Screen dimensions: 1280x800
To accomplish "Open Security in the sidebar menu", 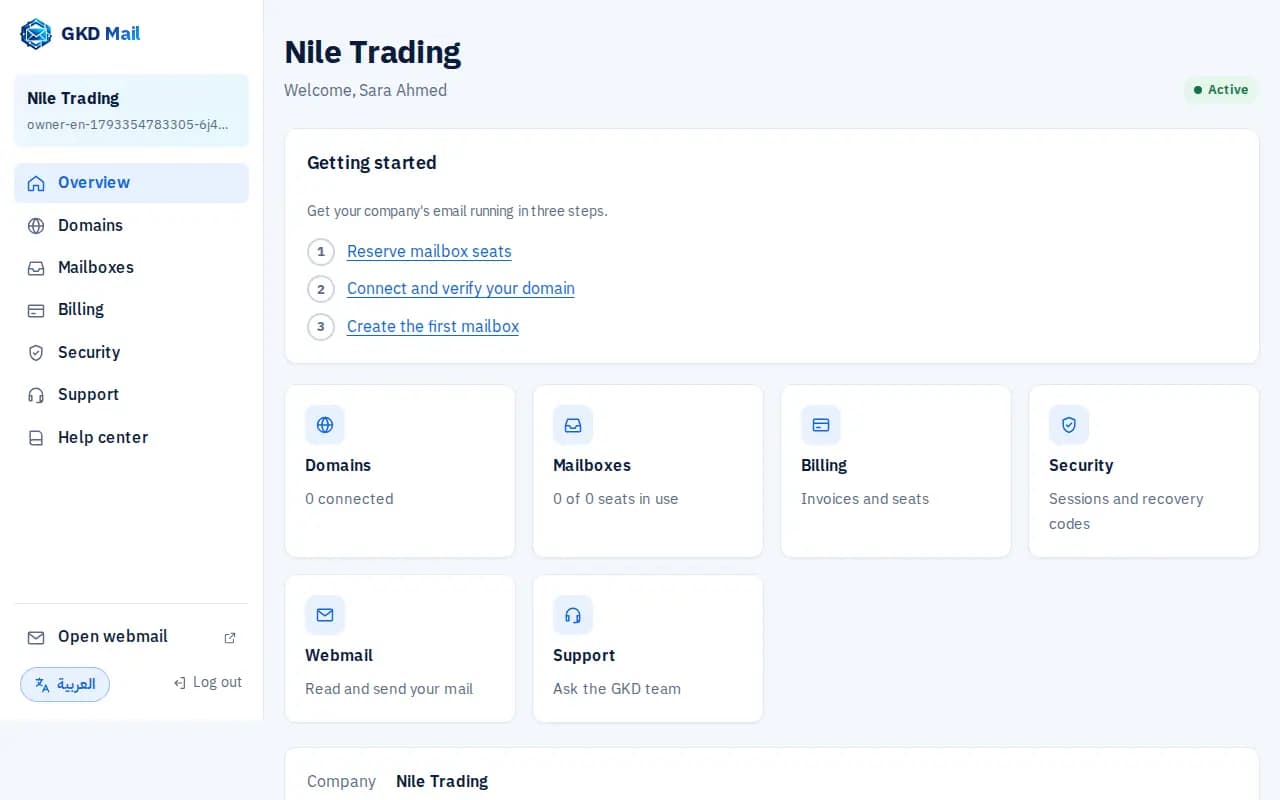I will (x=131, y=353).
